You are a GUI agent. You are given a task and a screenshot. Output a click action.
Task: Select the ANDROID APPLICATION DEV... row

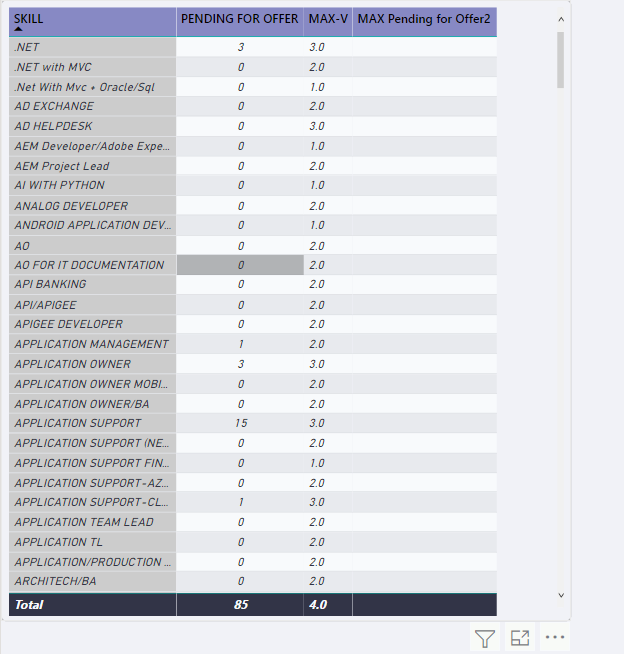click(x=253, y=225)
